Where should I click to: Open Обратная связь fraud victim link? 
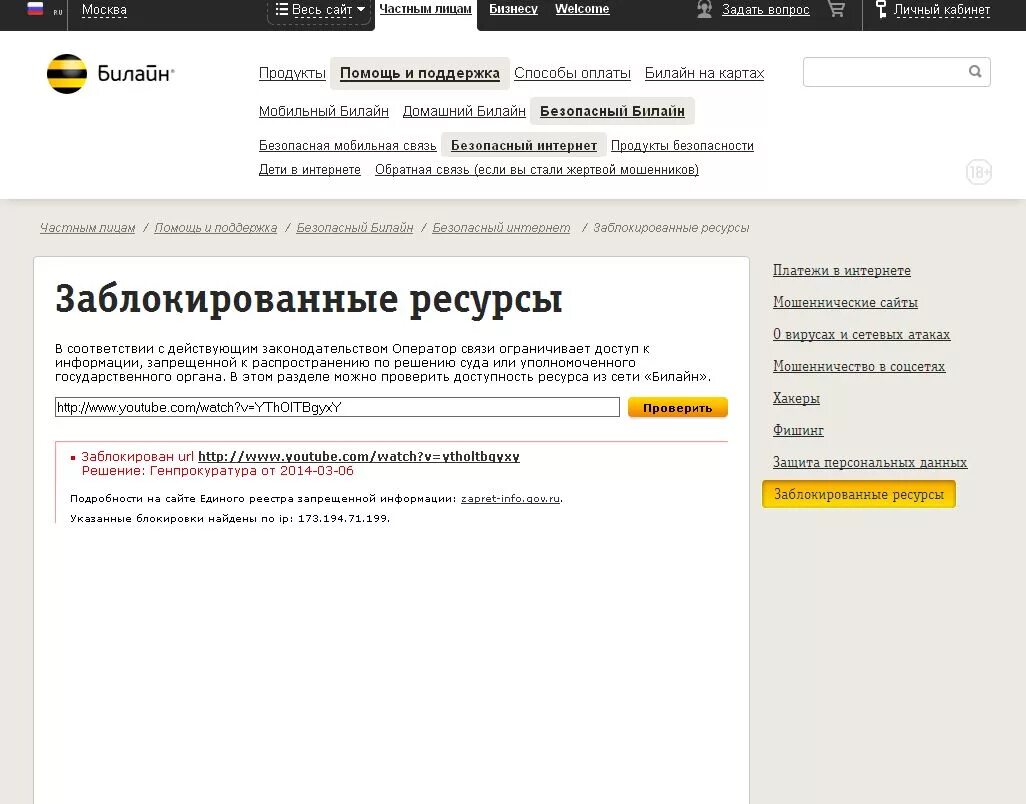537,170
